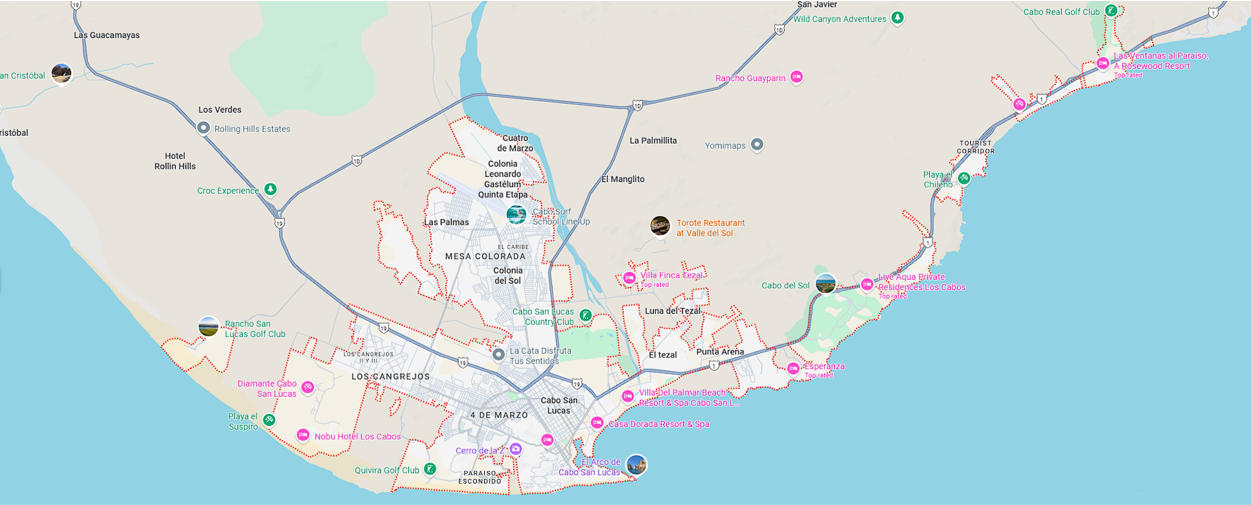Select the El tezal place label

coord(663,355)
